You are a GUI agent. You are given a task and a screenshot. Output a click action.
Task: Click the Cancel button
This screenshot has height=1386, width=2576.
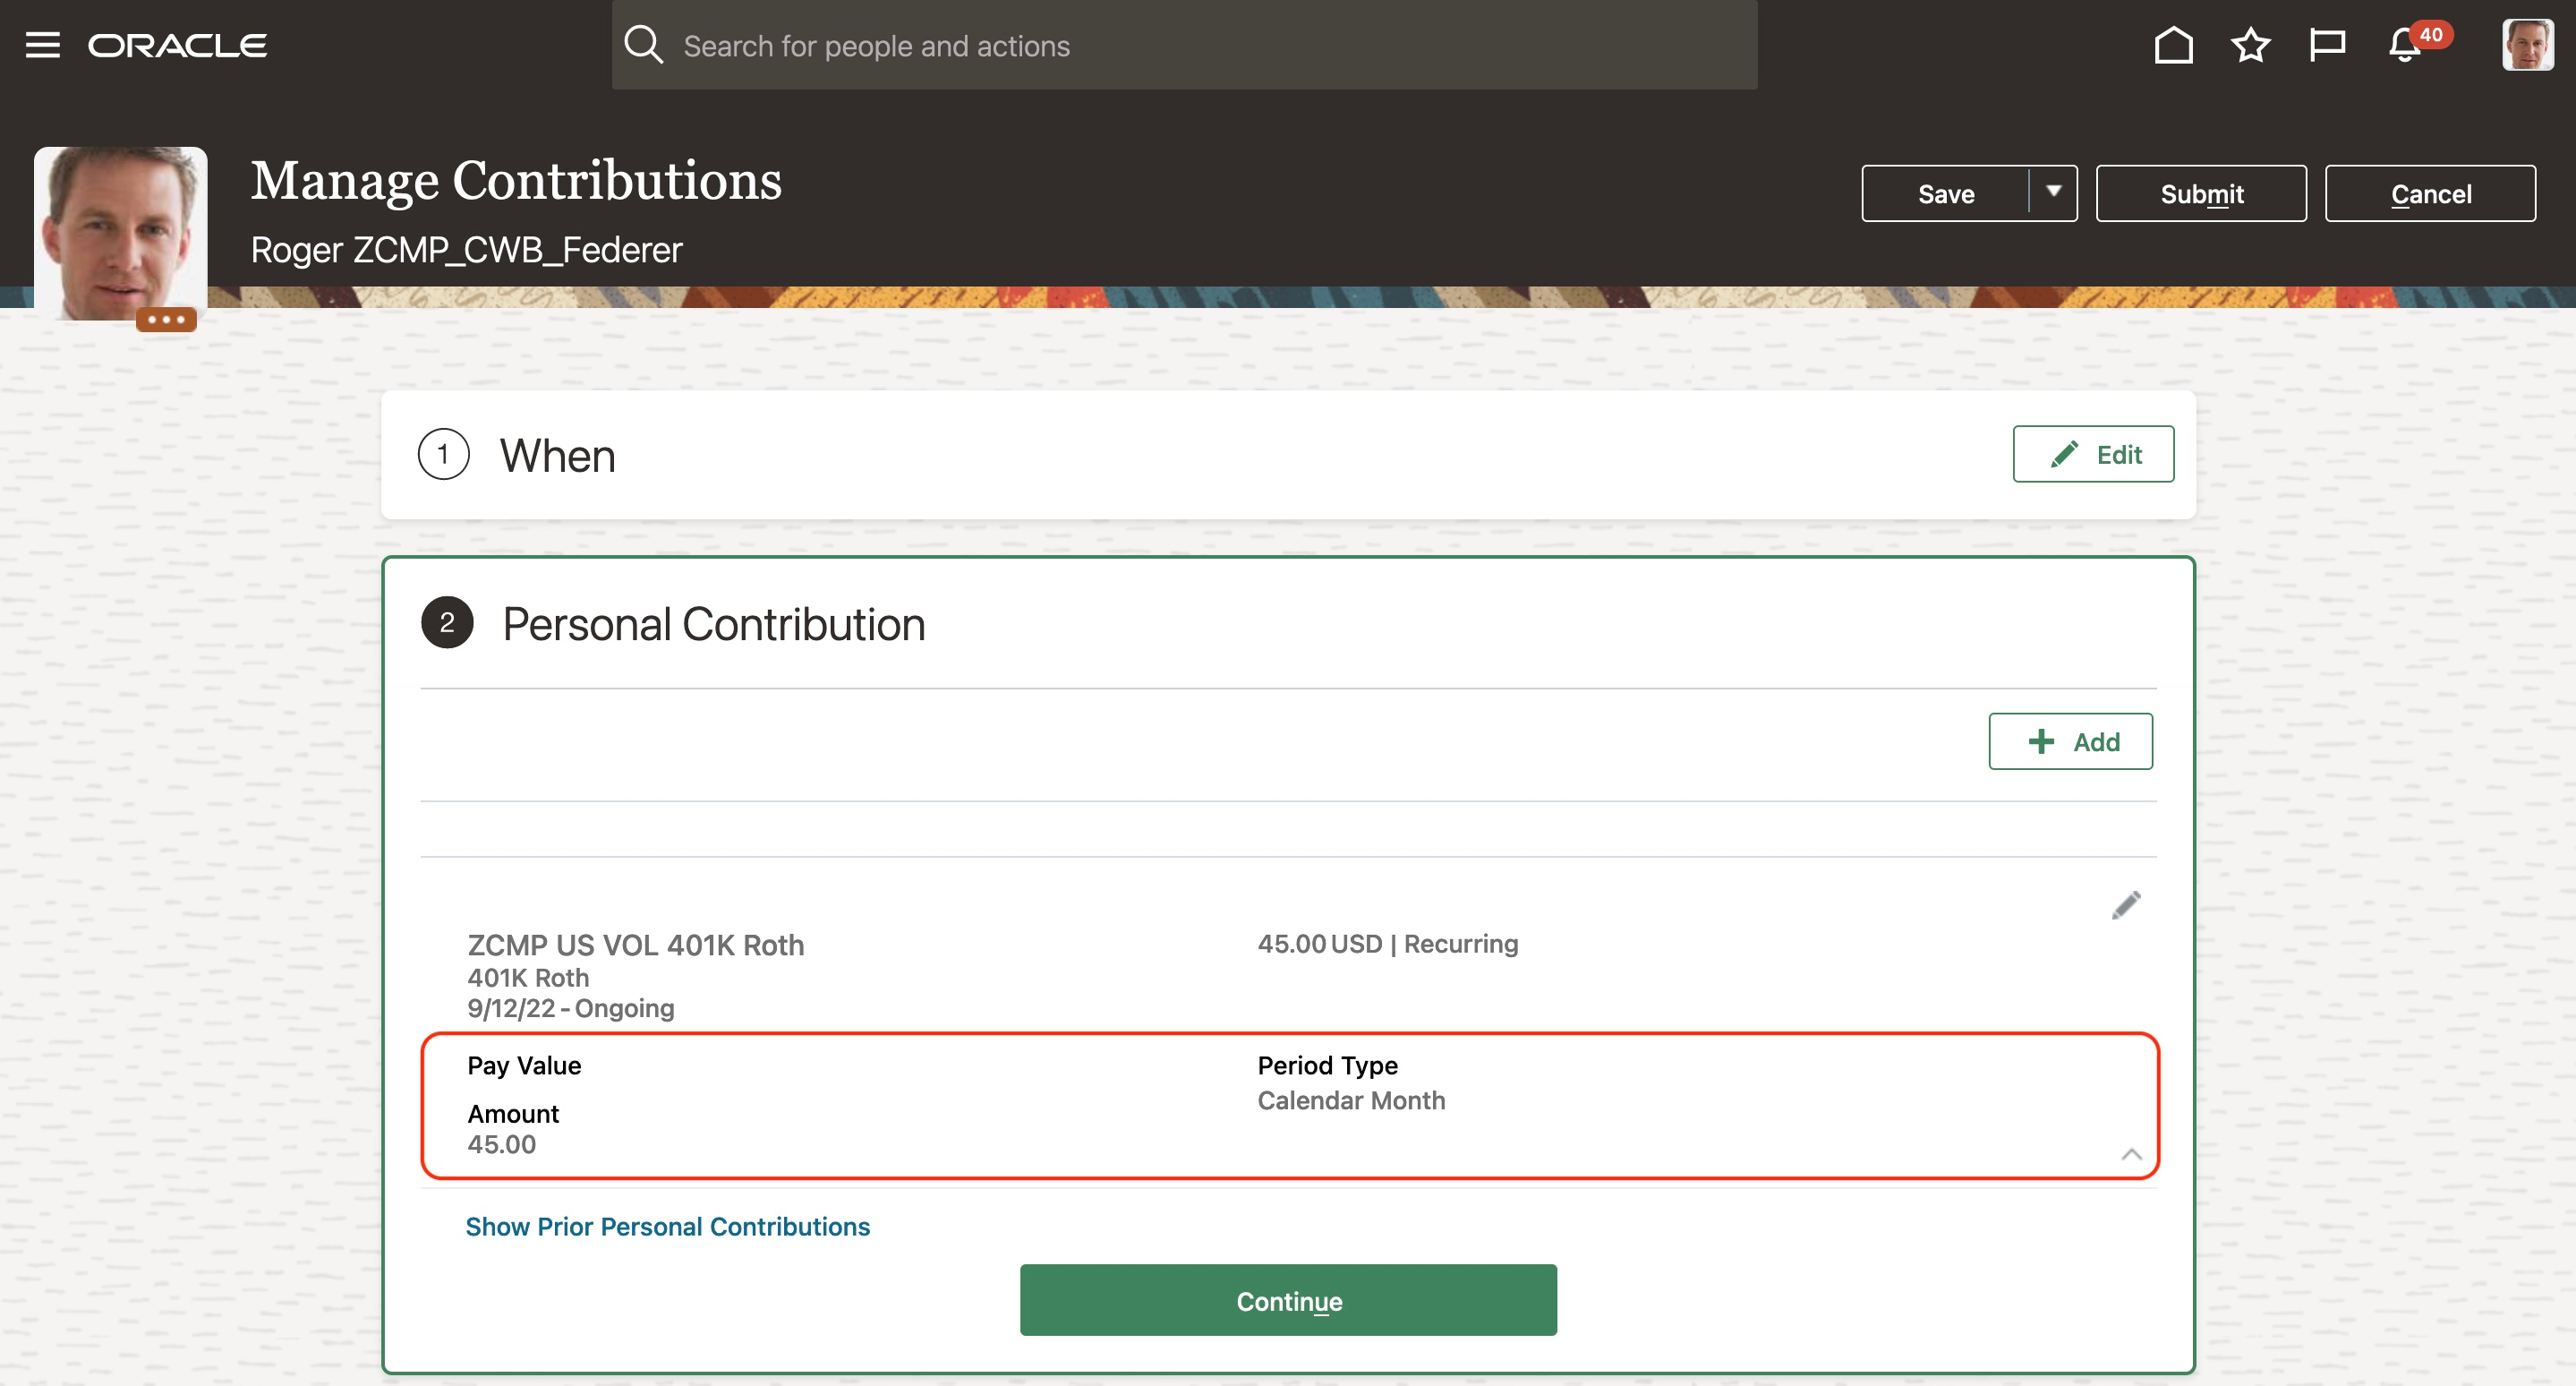[2430, 193]
